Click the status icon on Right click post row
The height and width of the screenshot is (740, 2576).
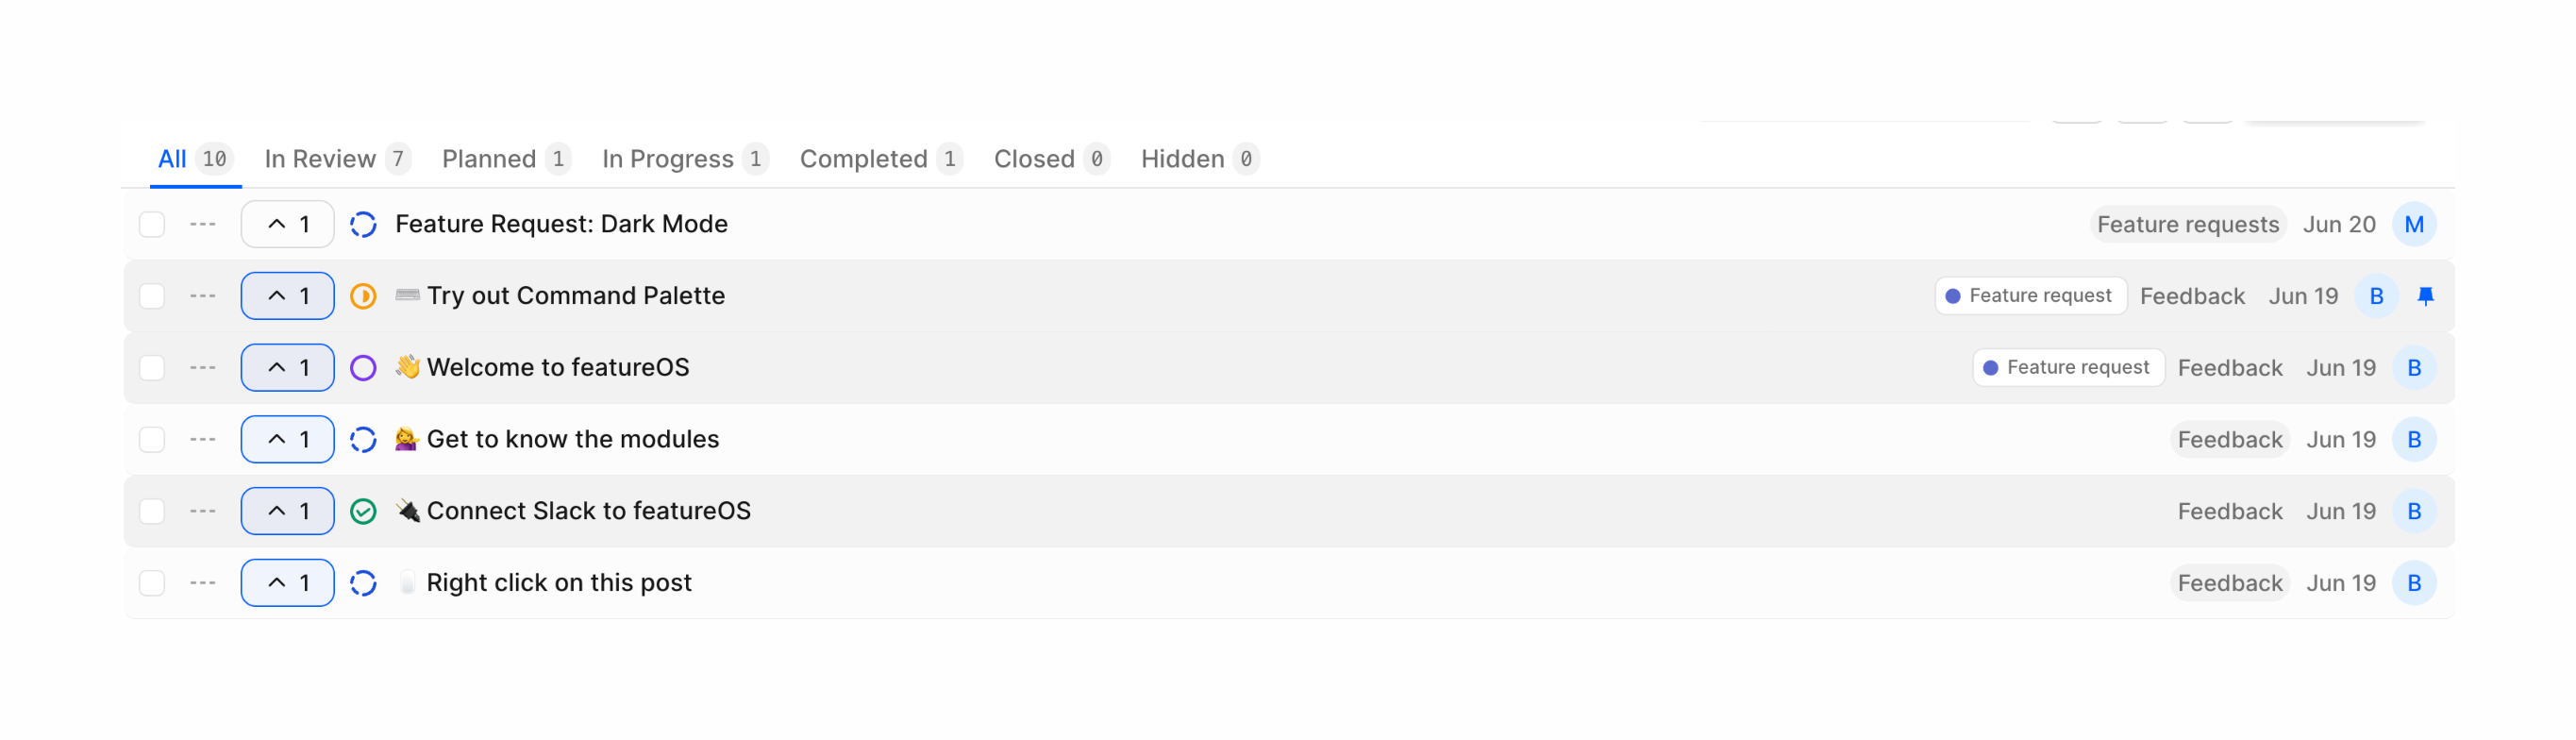coord(363,582)
